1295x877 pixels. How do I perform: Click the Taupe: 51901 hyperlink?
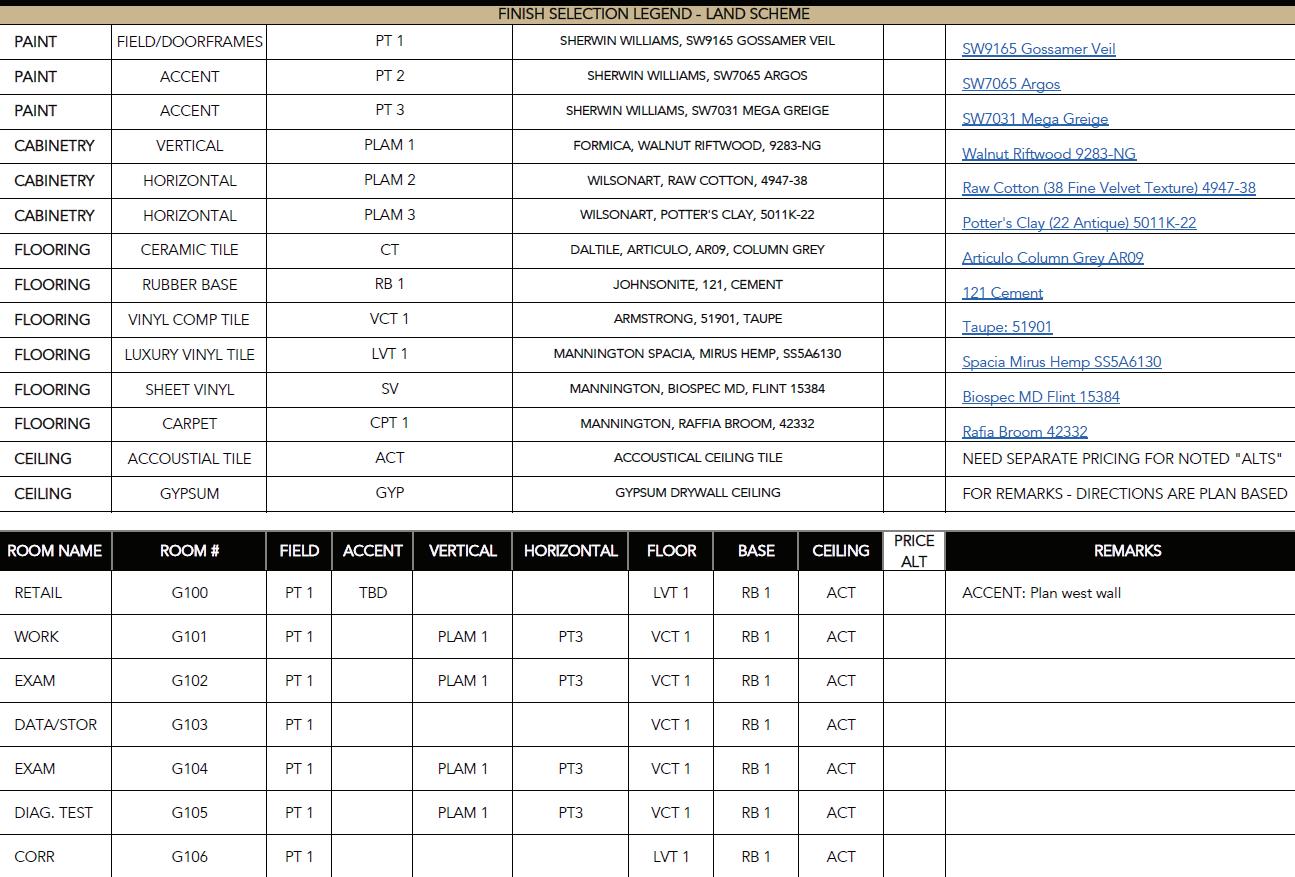coord(1007,327)
